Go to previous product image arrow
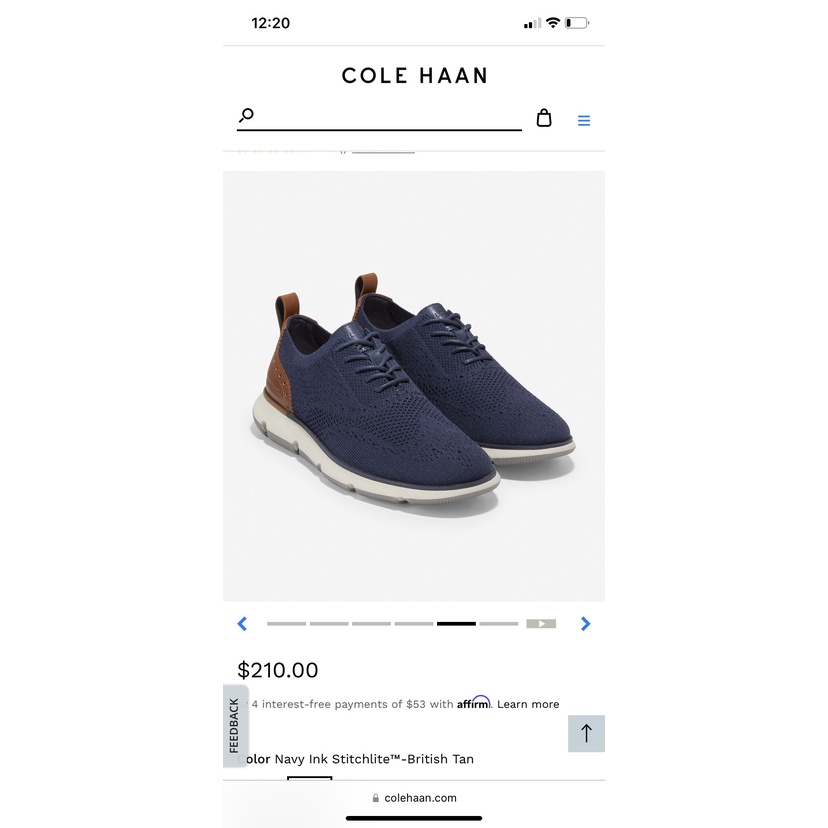The height and width of the screenshot is (828, 828). (242, 624)
